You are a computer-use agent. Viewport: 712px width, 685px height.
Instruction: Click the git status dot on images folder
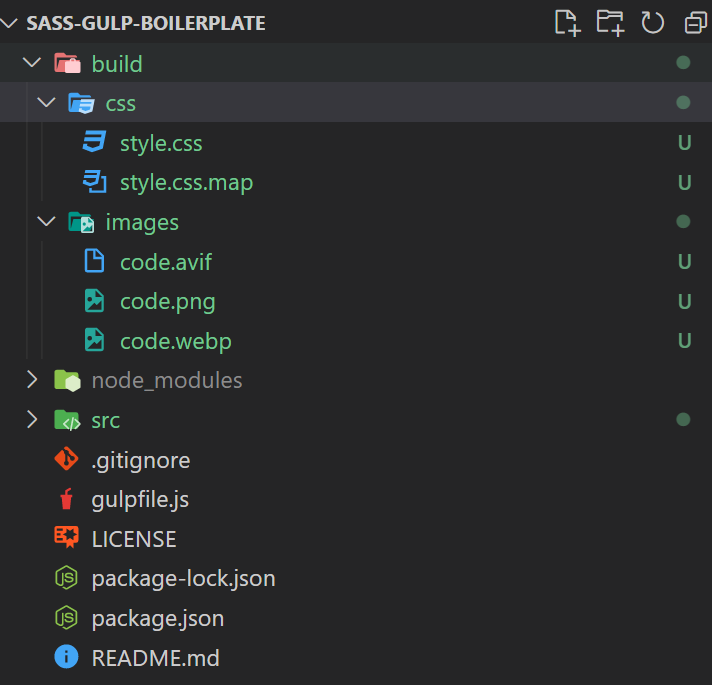(683, 222)
